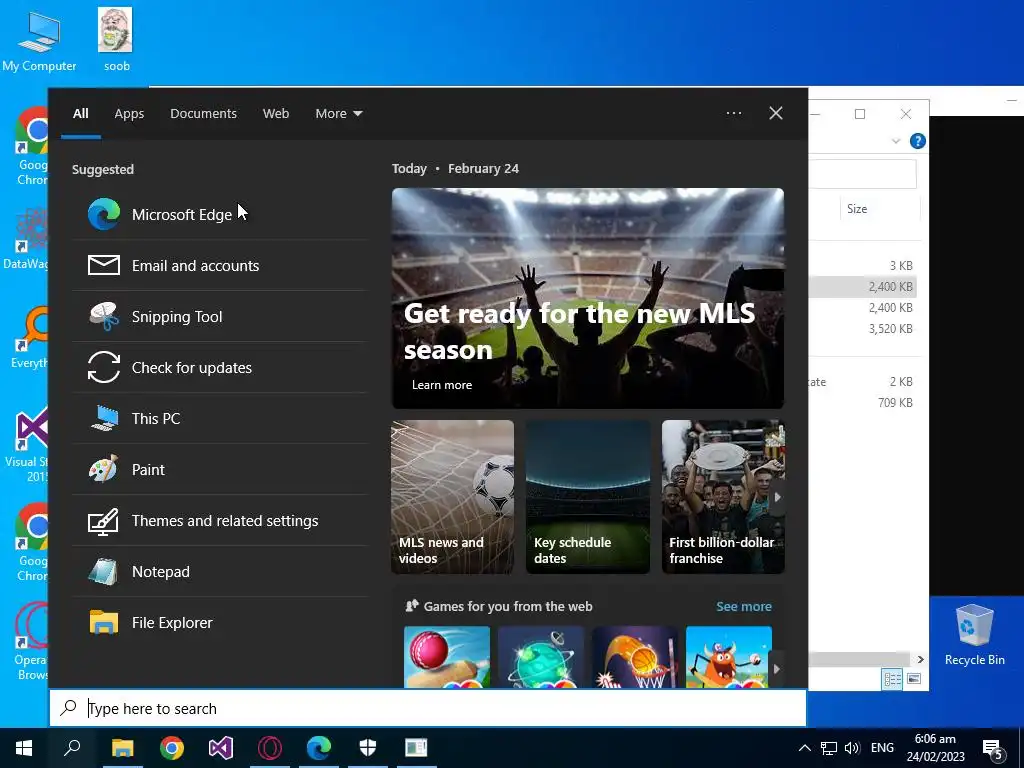1024x768 pixels.
Task: Open Windows Security shield in taskbar
Action: (368, 748)
